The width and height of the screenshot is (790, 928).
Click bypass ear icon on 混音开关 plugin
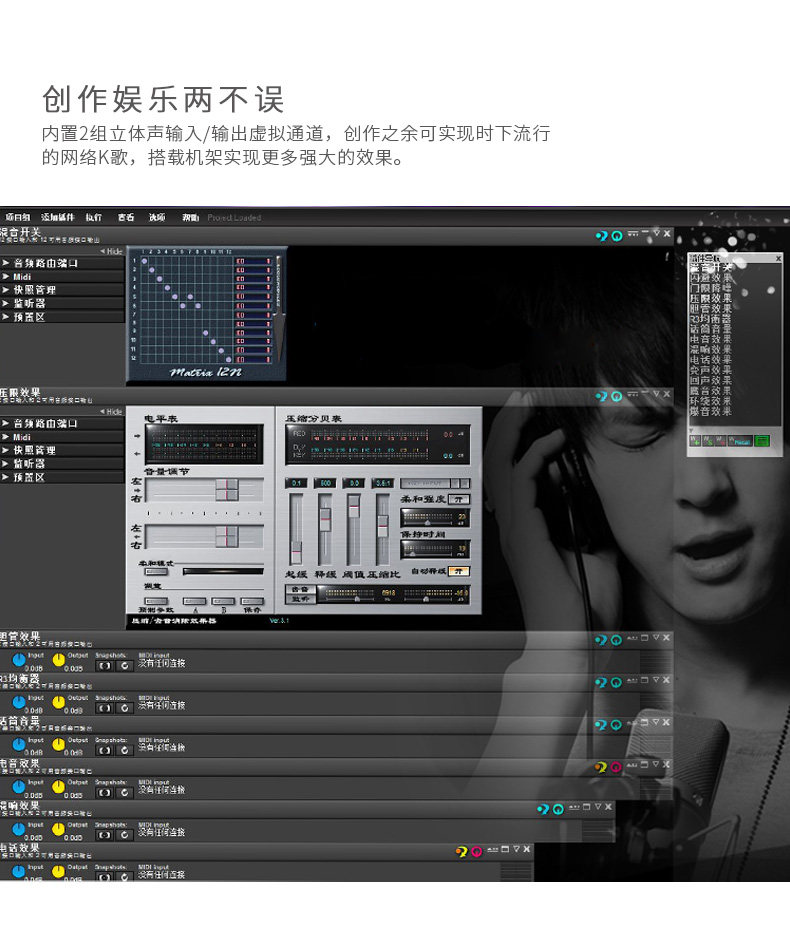point(602,236)
